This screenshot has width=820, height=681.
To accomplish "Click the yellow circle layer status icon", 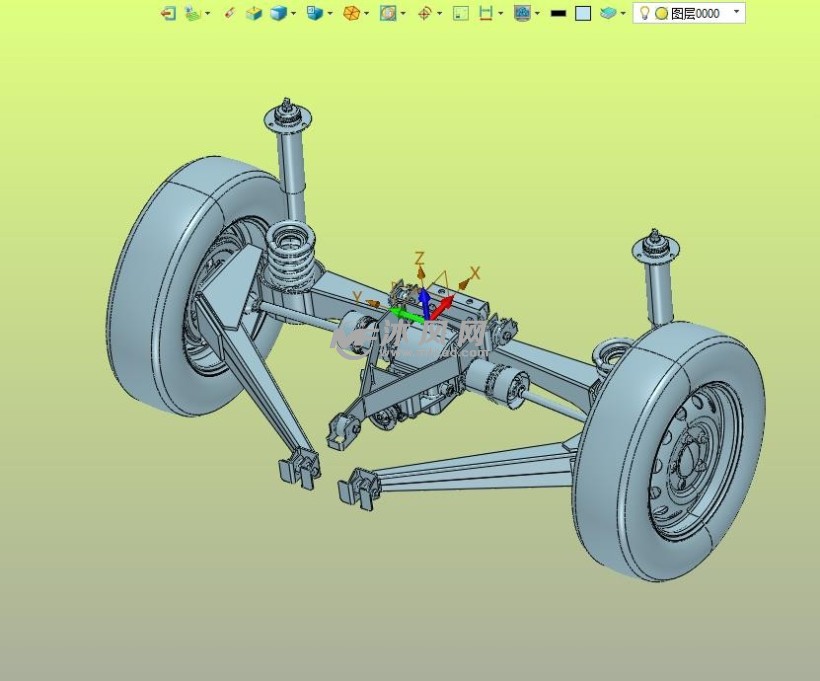I will [x=662, y=14].
